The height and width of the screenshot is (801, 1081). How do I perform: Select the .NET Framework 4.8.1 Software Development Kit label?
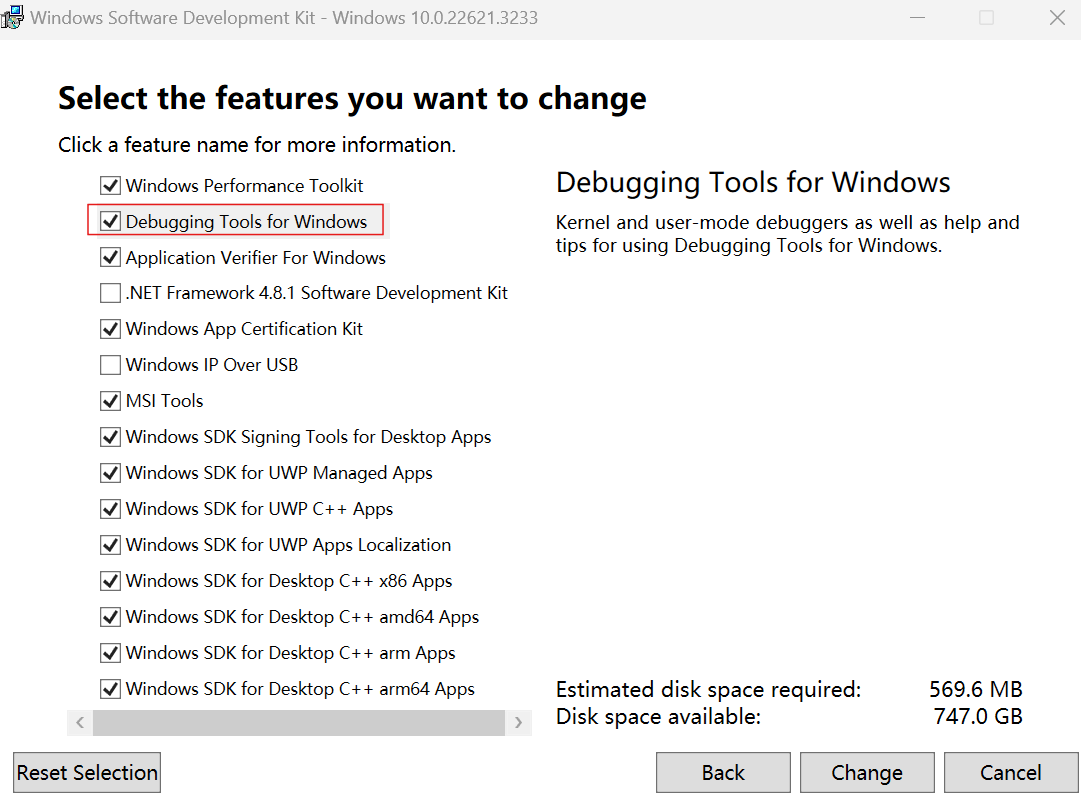pos(316,293)
